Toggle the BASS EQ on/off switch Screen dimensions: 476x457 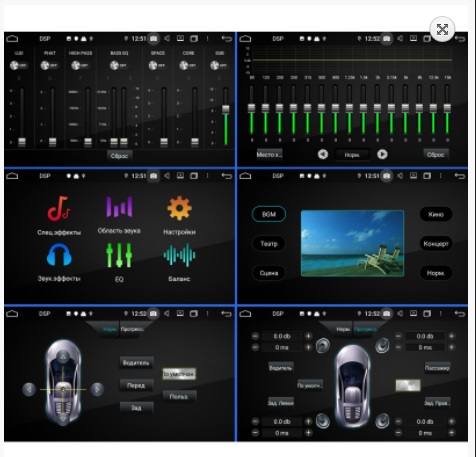[x=119, y=65]
